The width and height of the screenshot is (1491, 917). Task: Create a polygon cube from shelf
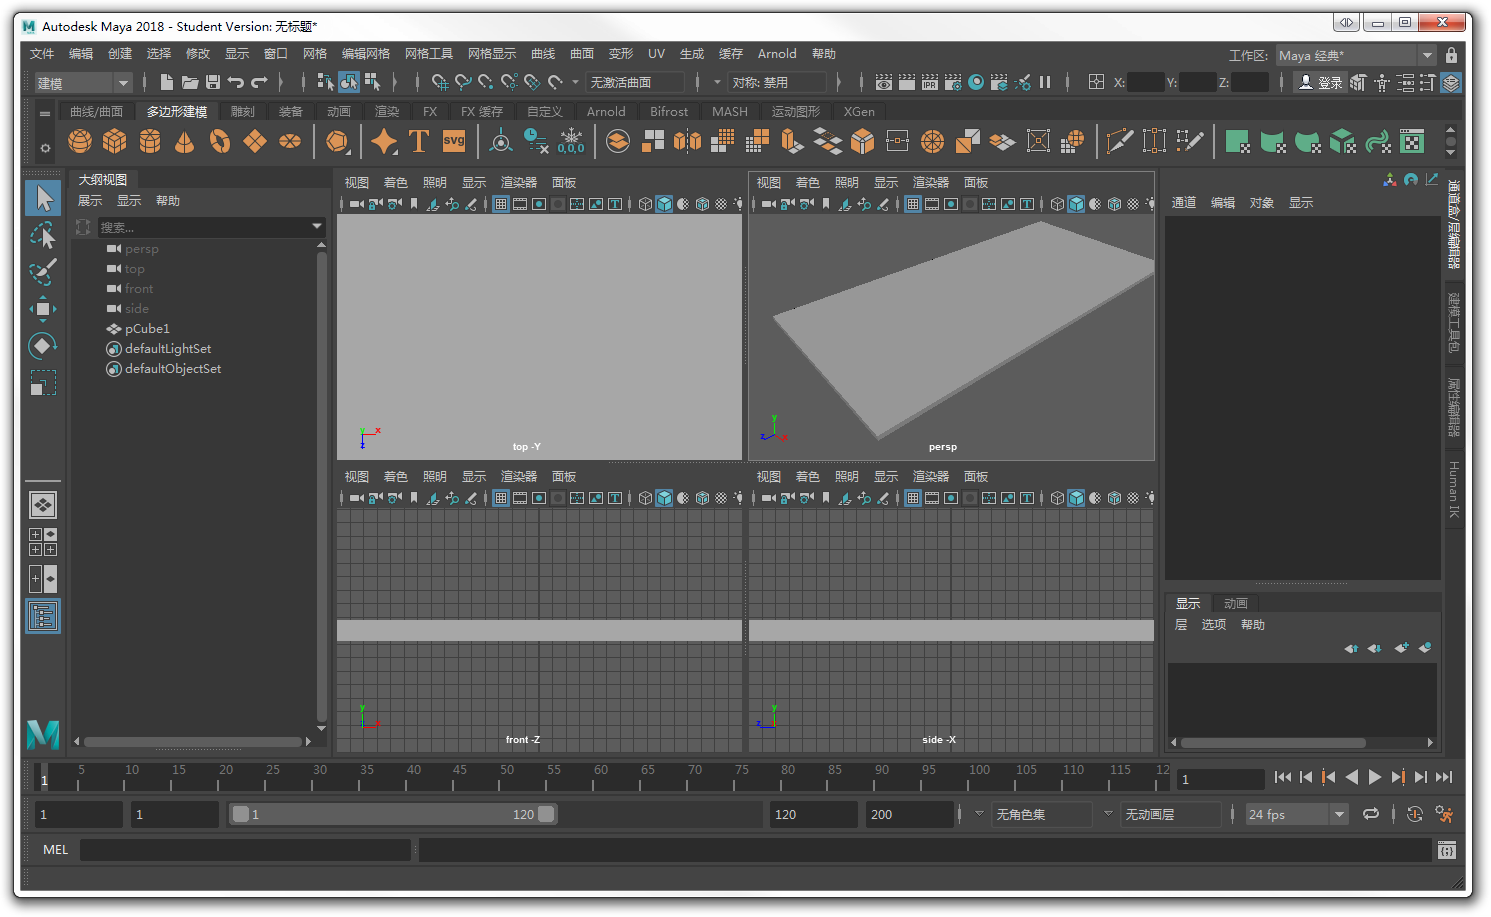pyautogui.click(x=115, y=142)
